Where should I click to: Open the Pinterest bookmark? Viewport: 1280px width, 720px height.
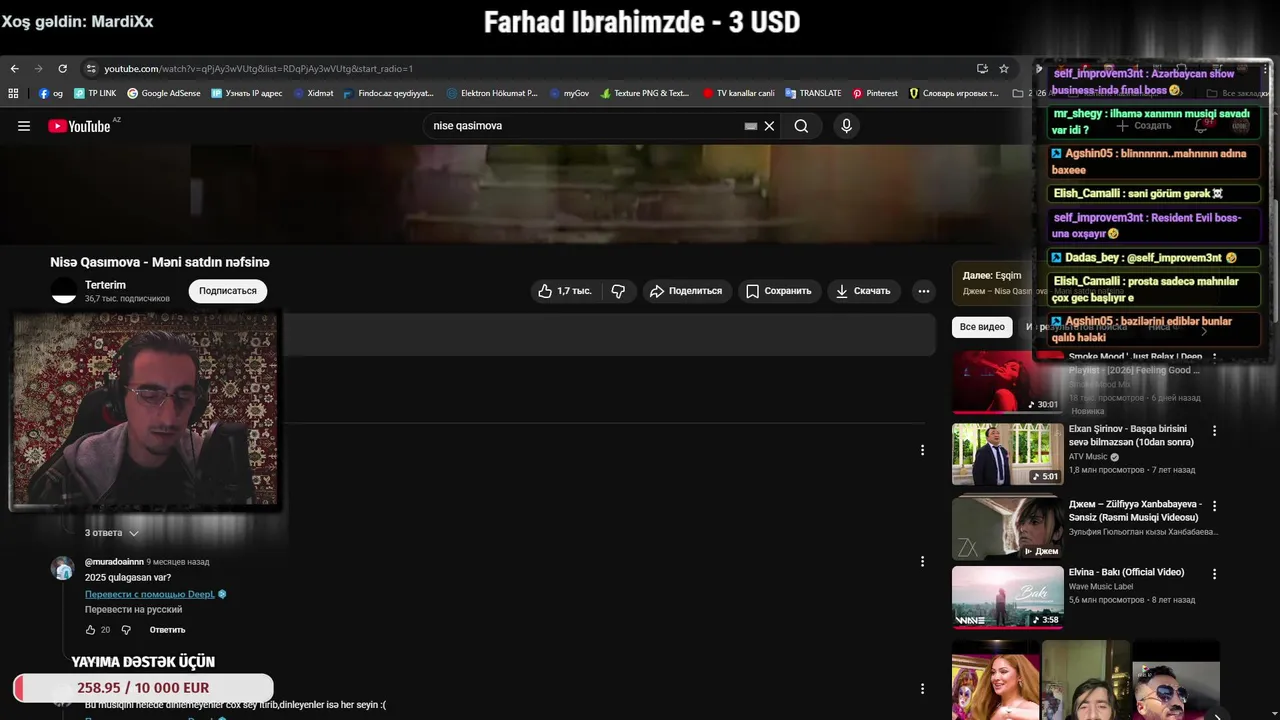coord(875,93)
